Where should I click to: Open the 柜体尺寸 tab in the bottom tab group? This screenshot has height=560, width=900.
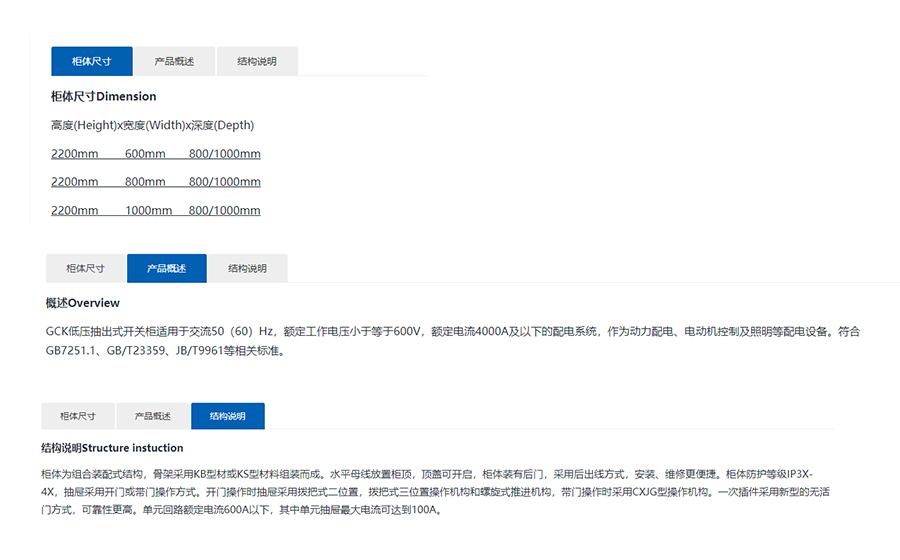pos(78,416)
